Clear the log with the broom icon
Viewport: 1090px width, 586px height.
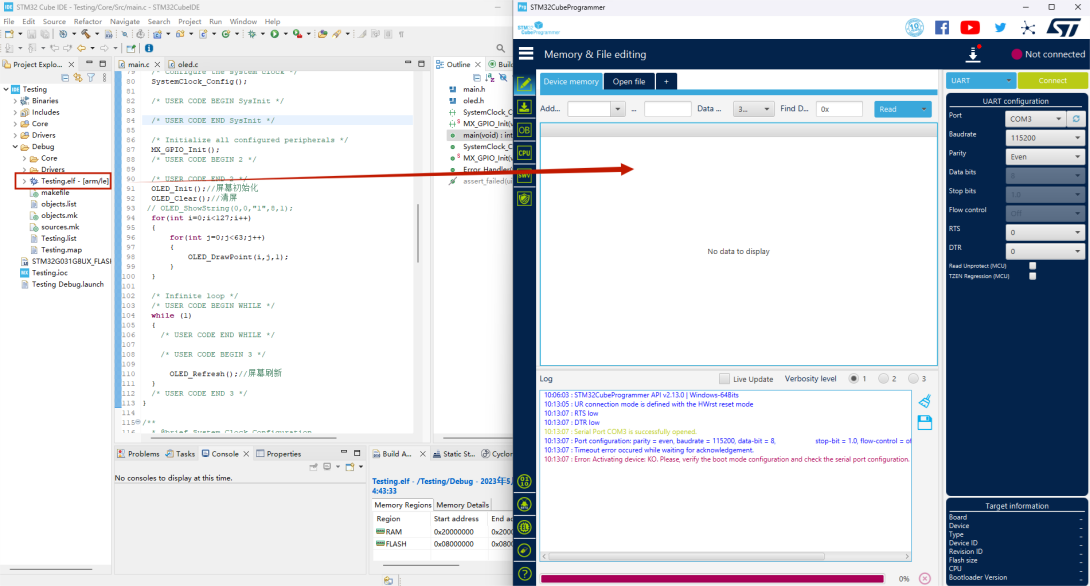925,401
